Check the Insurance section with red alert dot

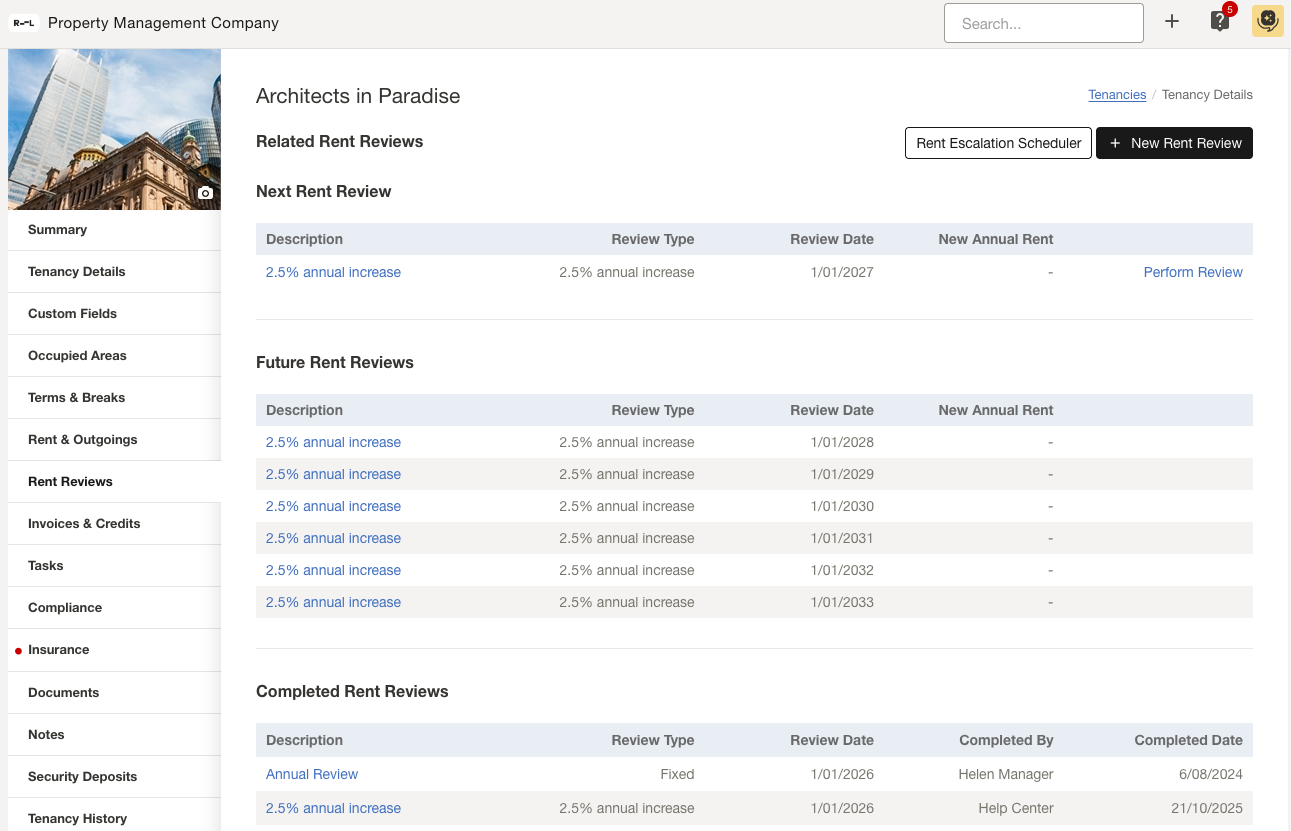pos(58,649)
